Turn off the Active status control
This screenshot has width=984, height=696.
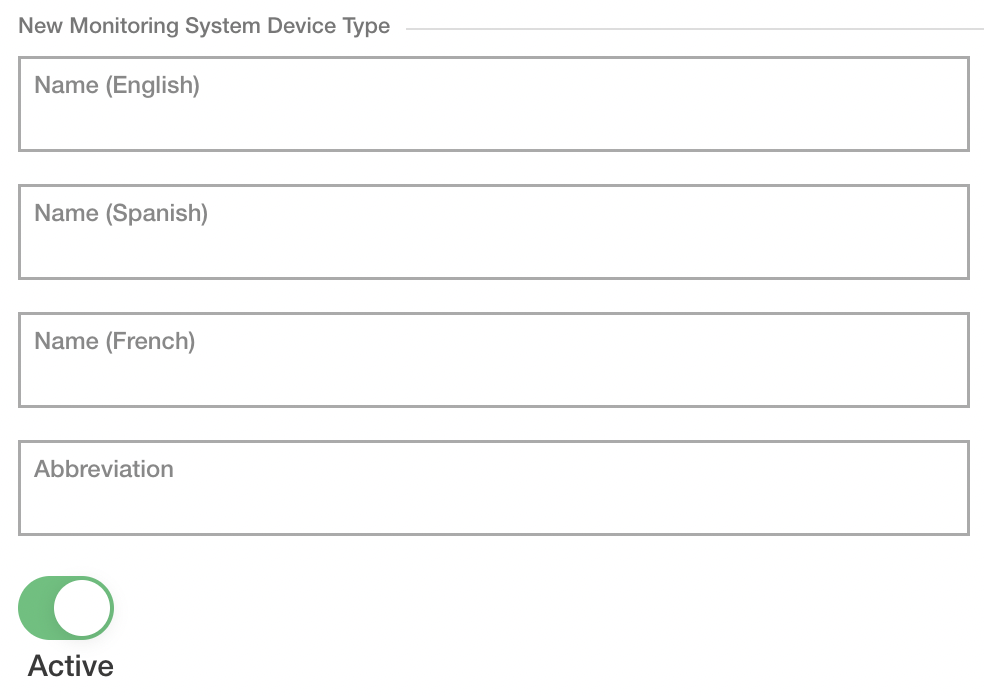67,607
